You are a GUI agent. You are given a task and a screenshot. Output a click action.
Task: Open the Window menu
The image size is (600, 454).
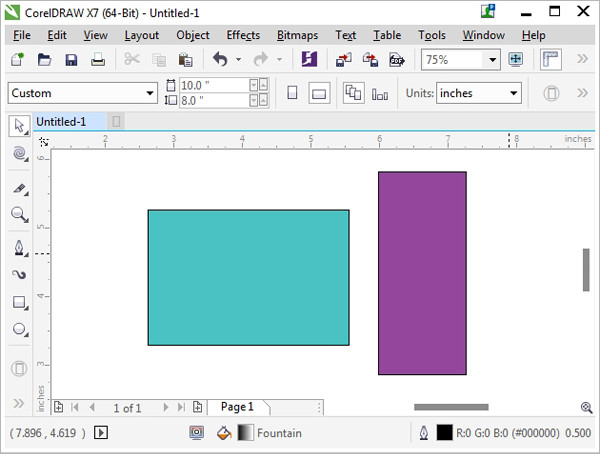tap(484, 35)
